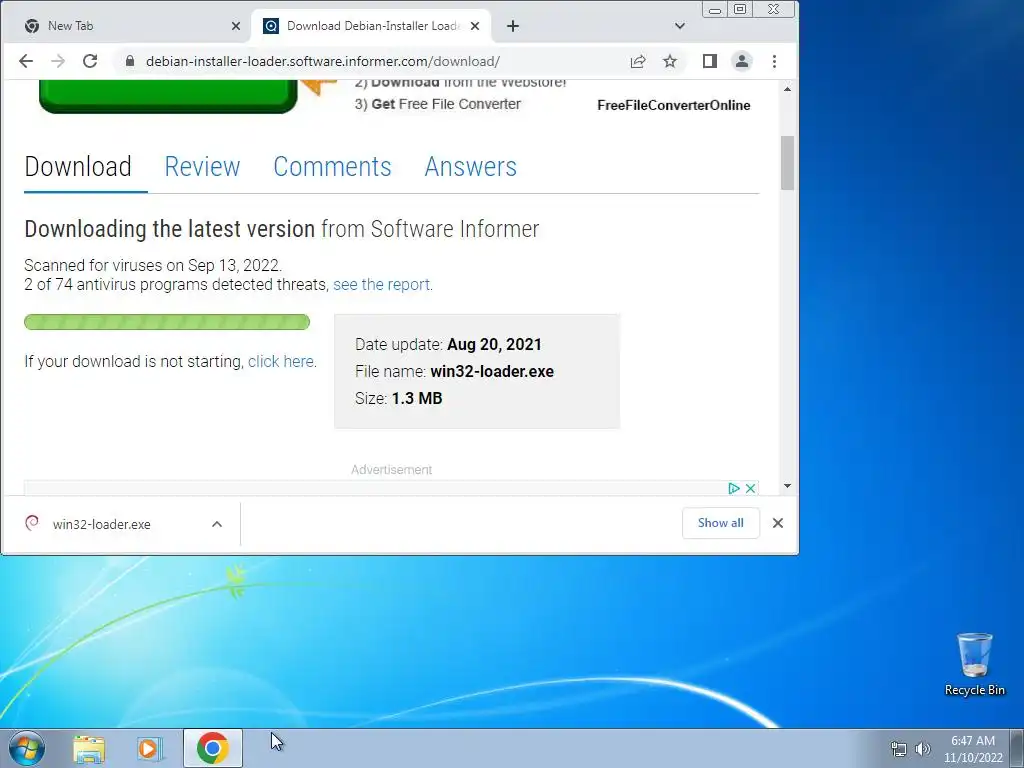Image resolution: width=1024 pixels, height=768 pixels.
Task: Click the vertical scrollbar thumb
Action: [x=788, y=163]
